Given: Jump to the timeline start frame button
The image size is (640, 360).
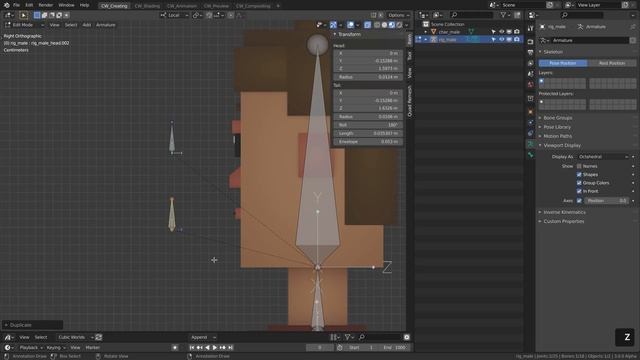Looking at the screenshot, I should tap(192, 348).
